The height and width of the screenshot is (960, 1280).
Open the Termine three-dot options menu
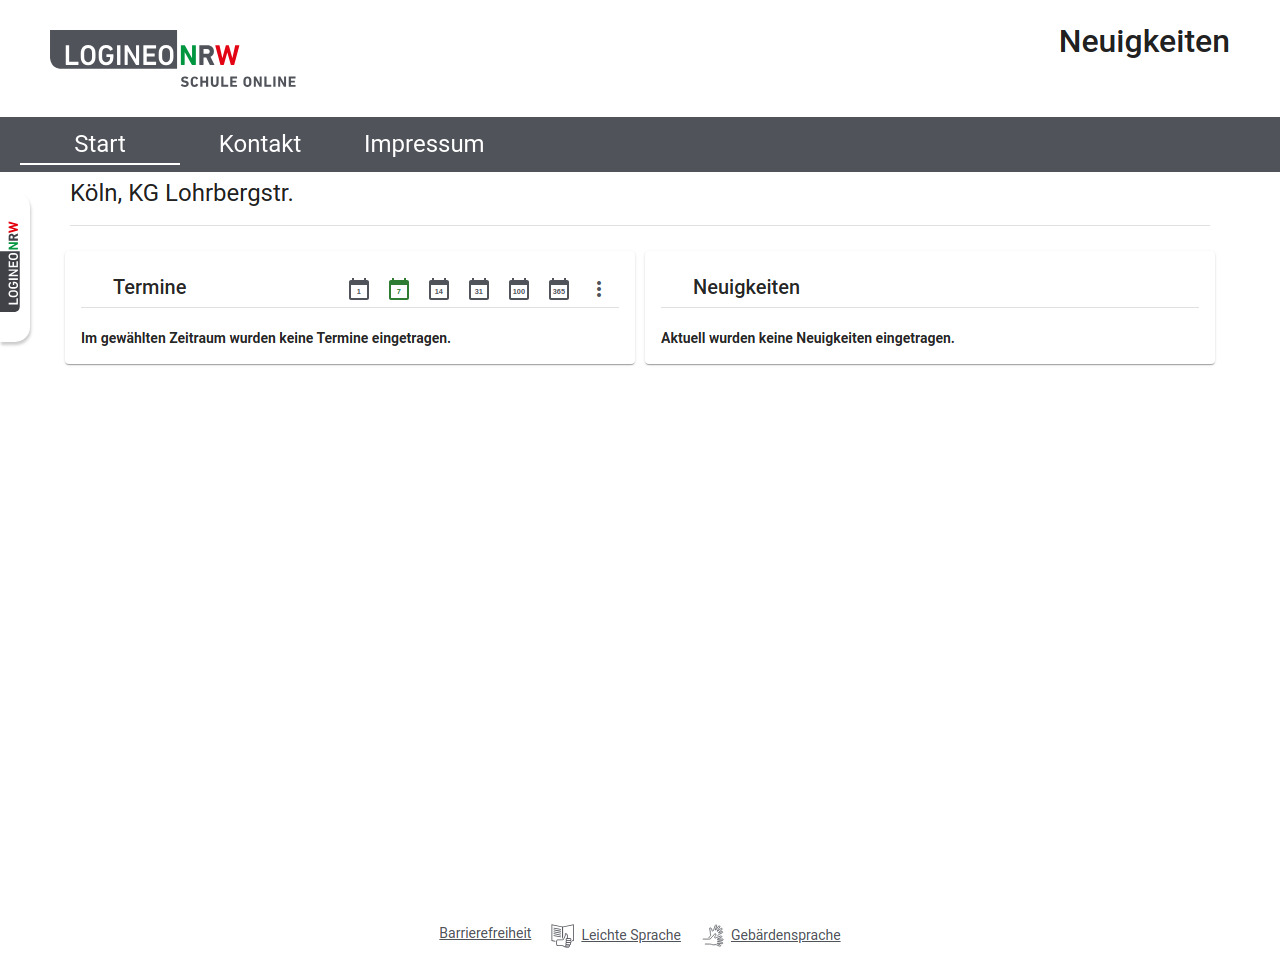click(x=599, y=289)
